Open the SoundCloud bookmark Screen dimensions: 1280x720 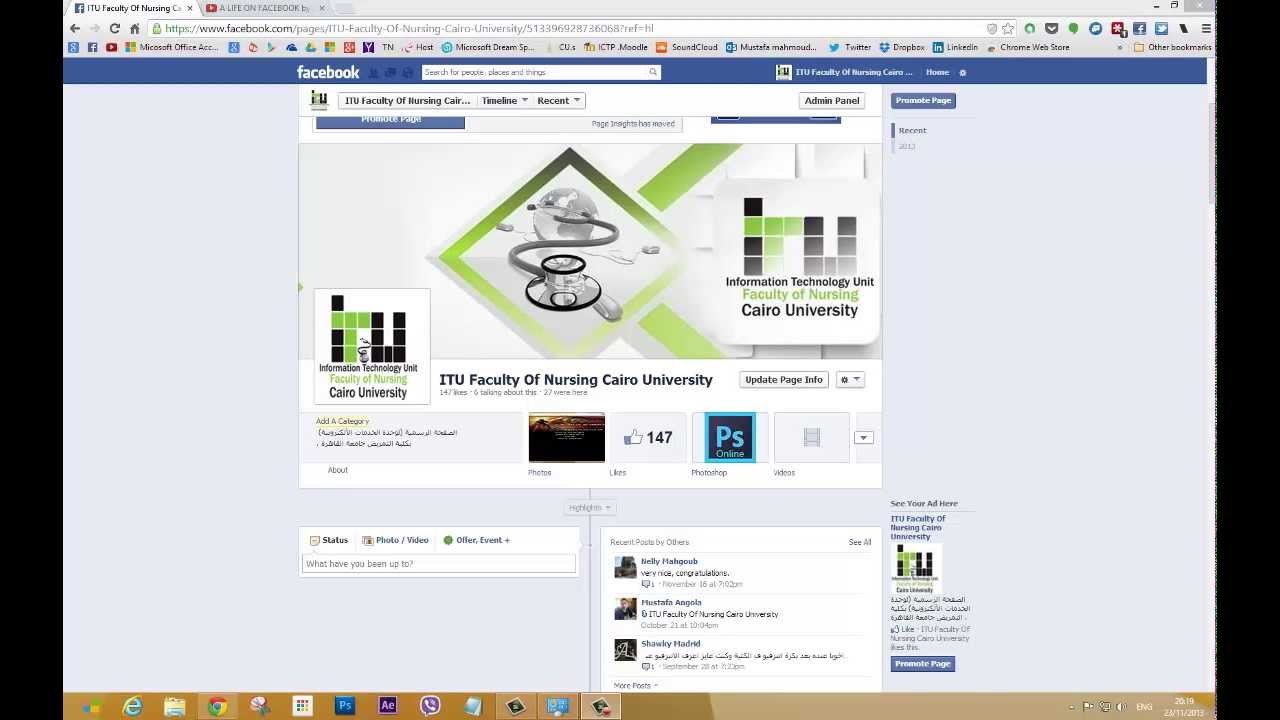(687, 47)
